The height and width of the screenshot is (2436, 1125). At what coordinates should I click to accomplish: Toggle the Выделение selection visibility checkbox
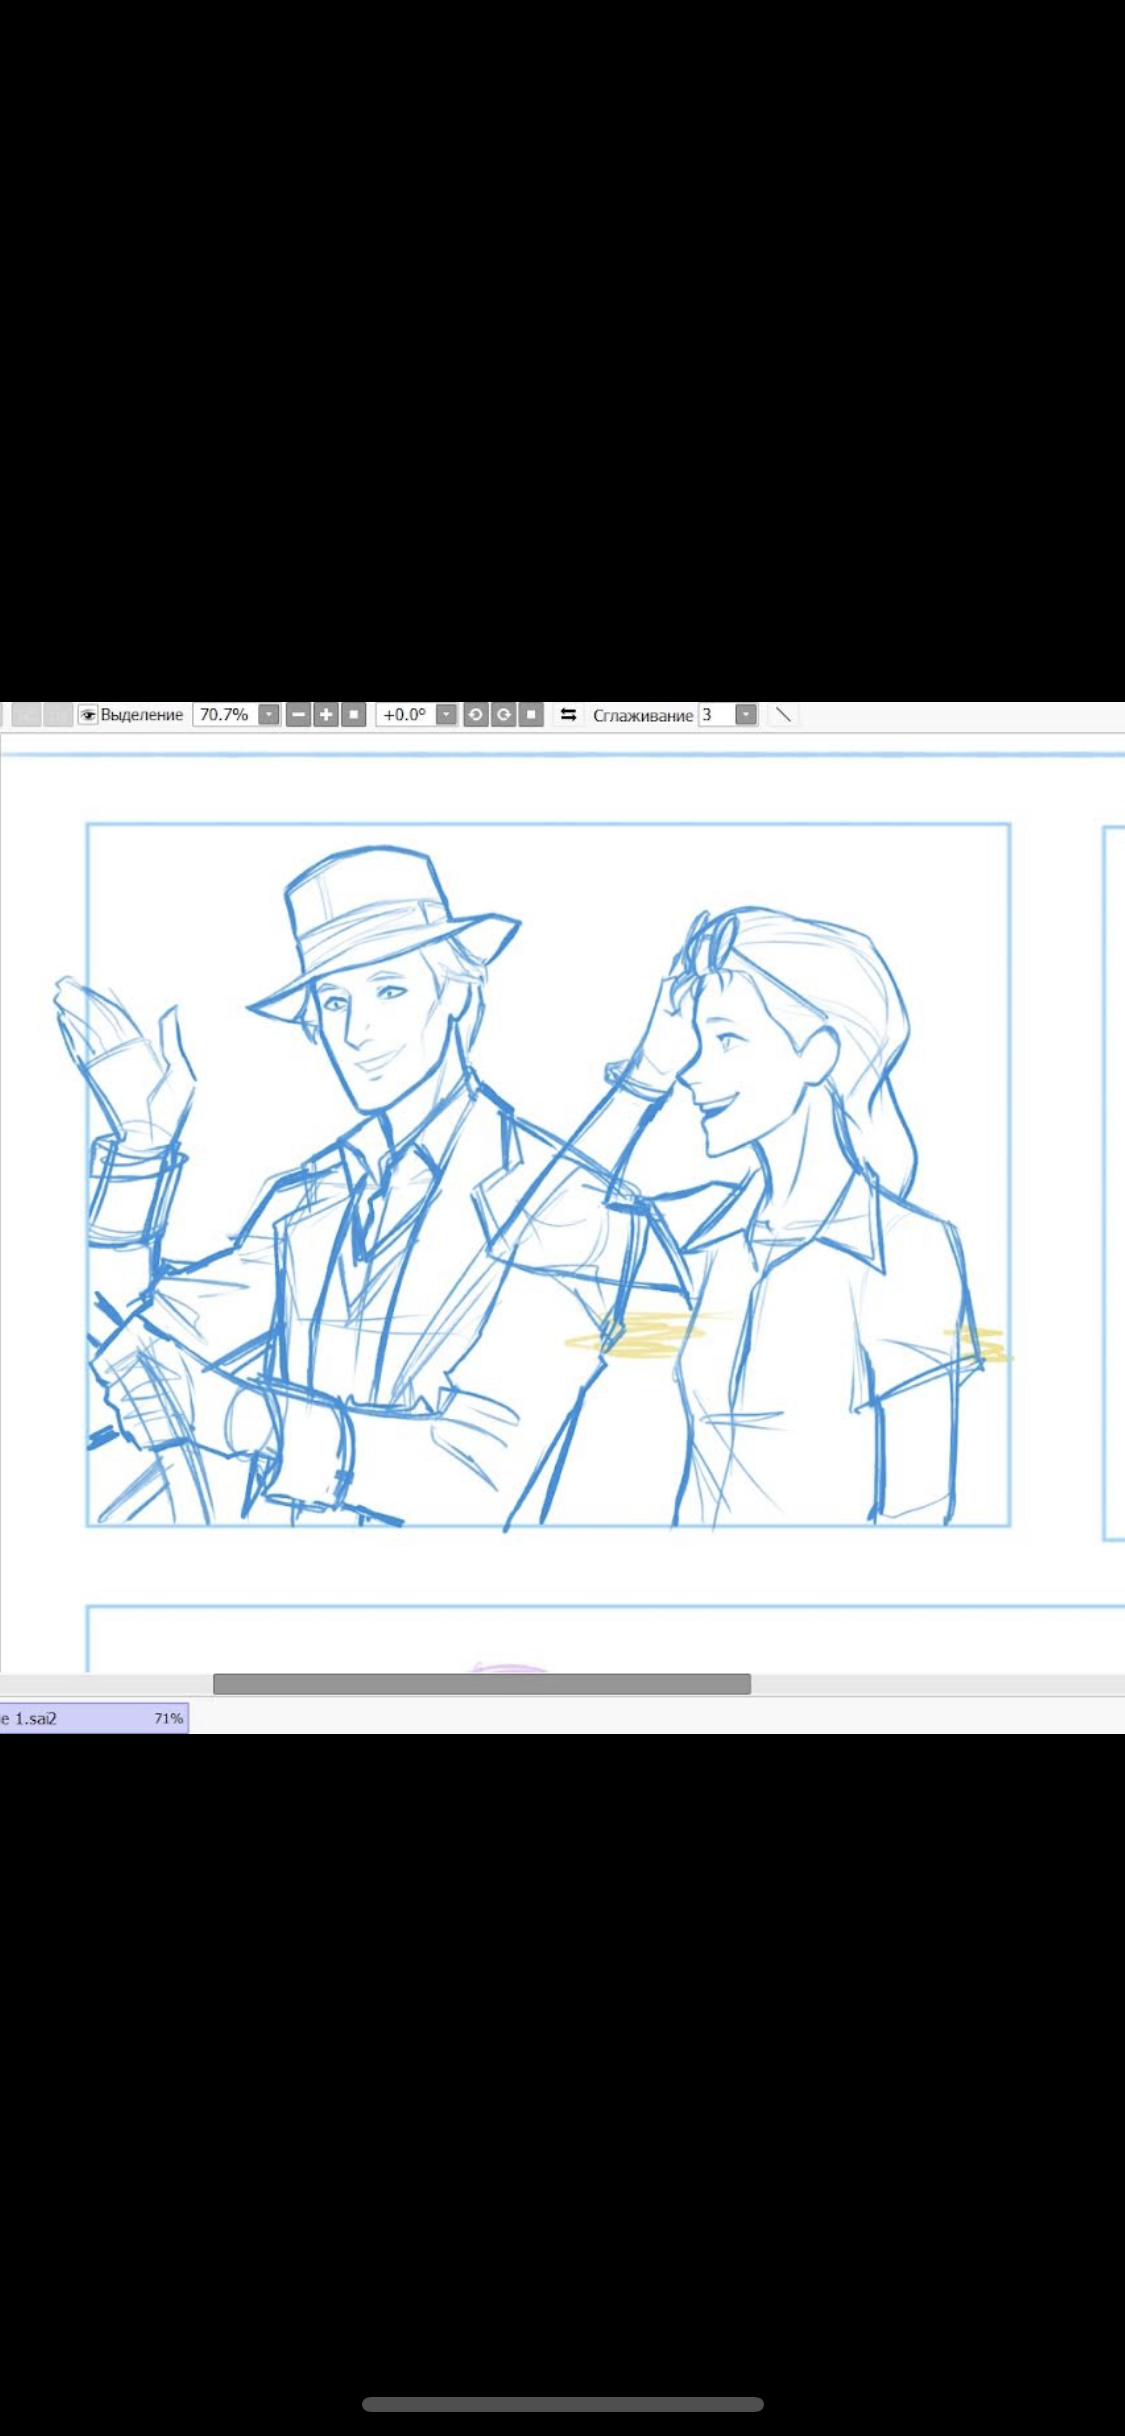point(88,715)
